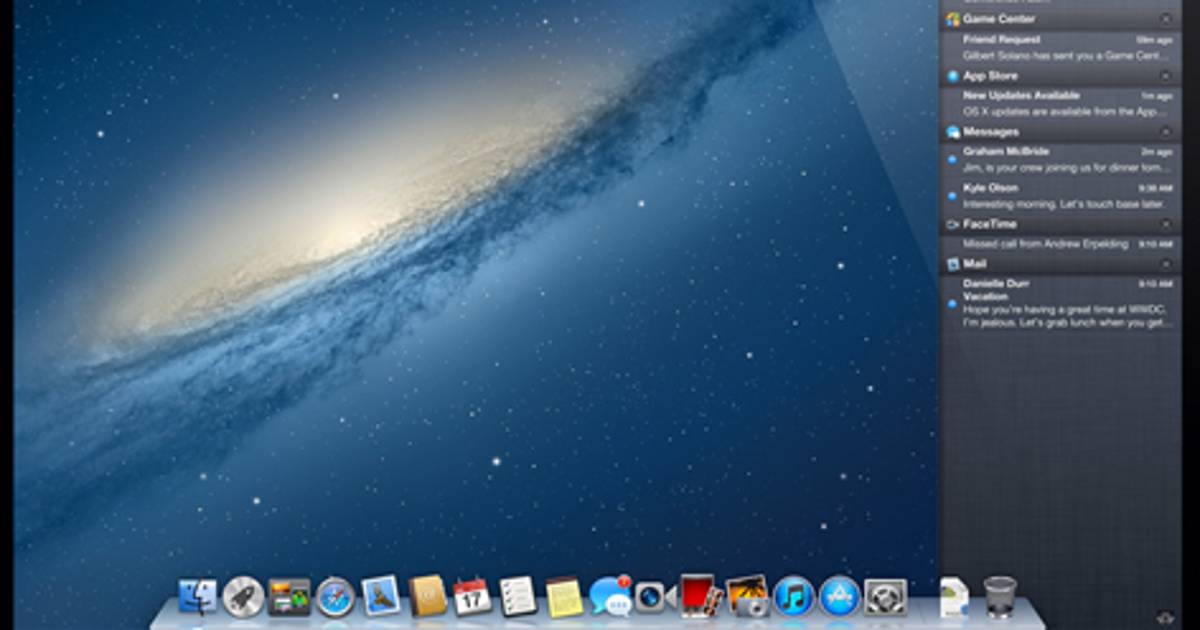
Task: Open Contacts address book icon
Action: click(427, 597)
